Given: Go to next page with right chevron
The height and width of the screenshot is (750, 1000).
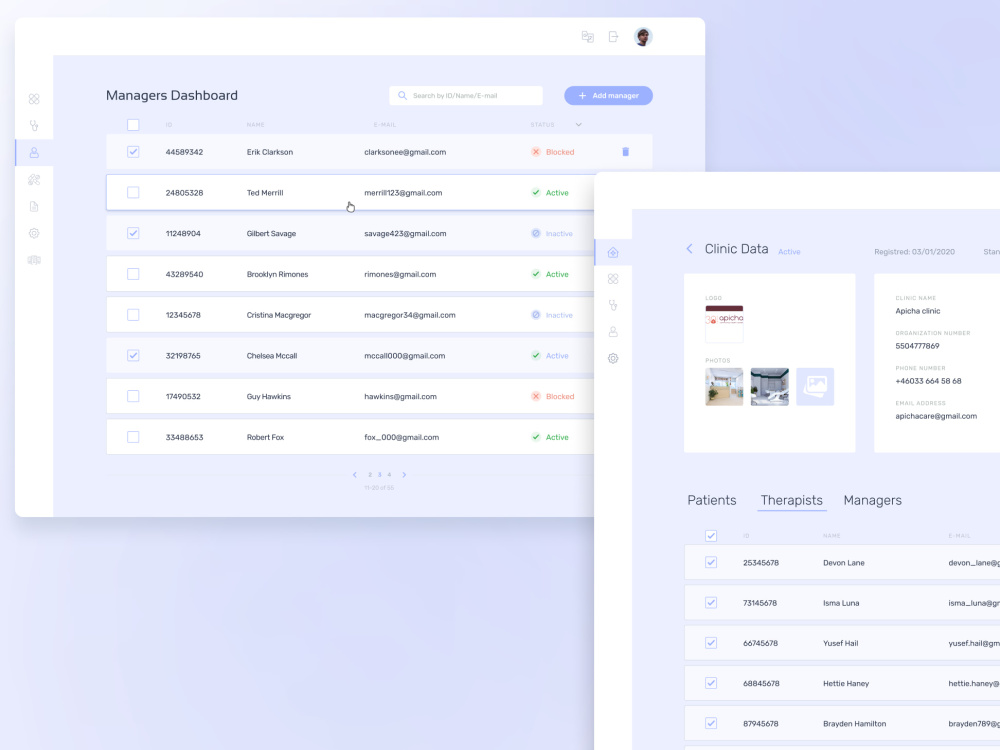Looking at the screenshot, I should click(x=404, y=474).
